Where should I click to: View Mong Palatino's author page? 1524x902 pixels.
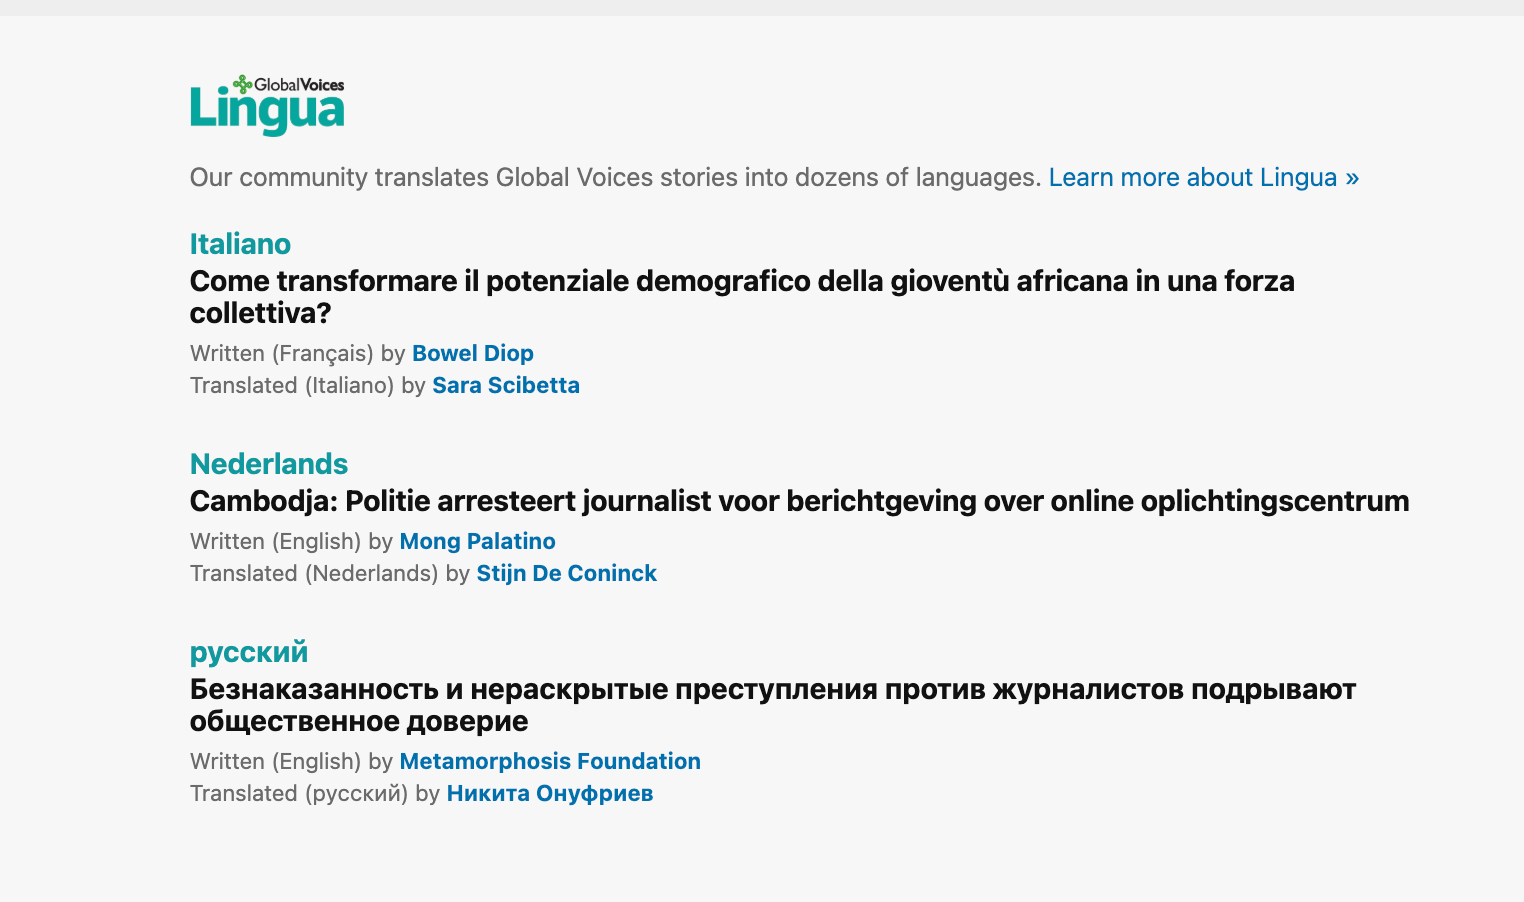tap(477, 541)
